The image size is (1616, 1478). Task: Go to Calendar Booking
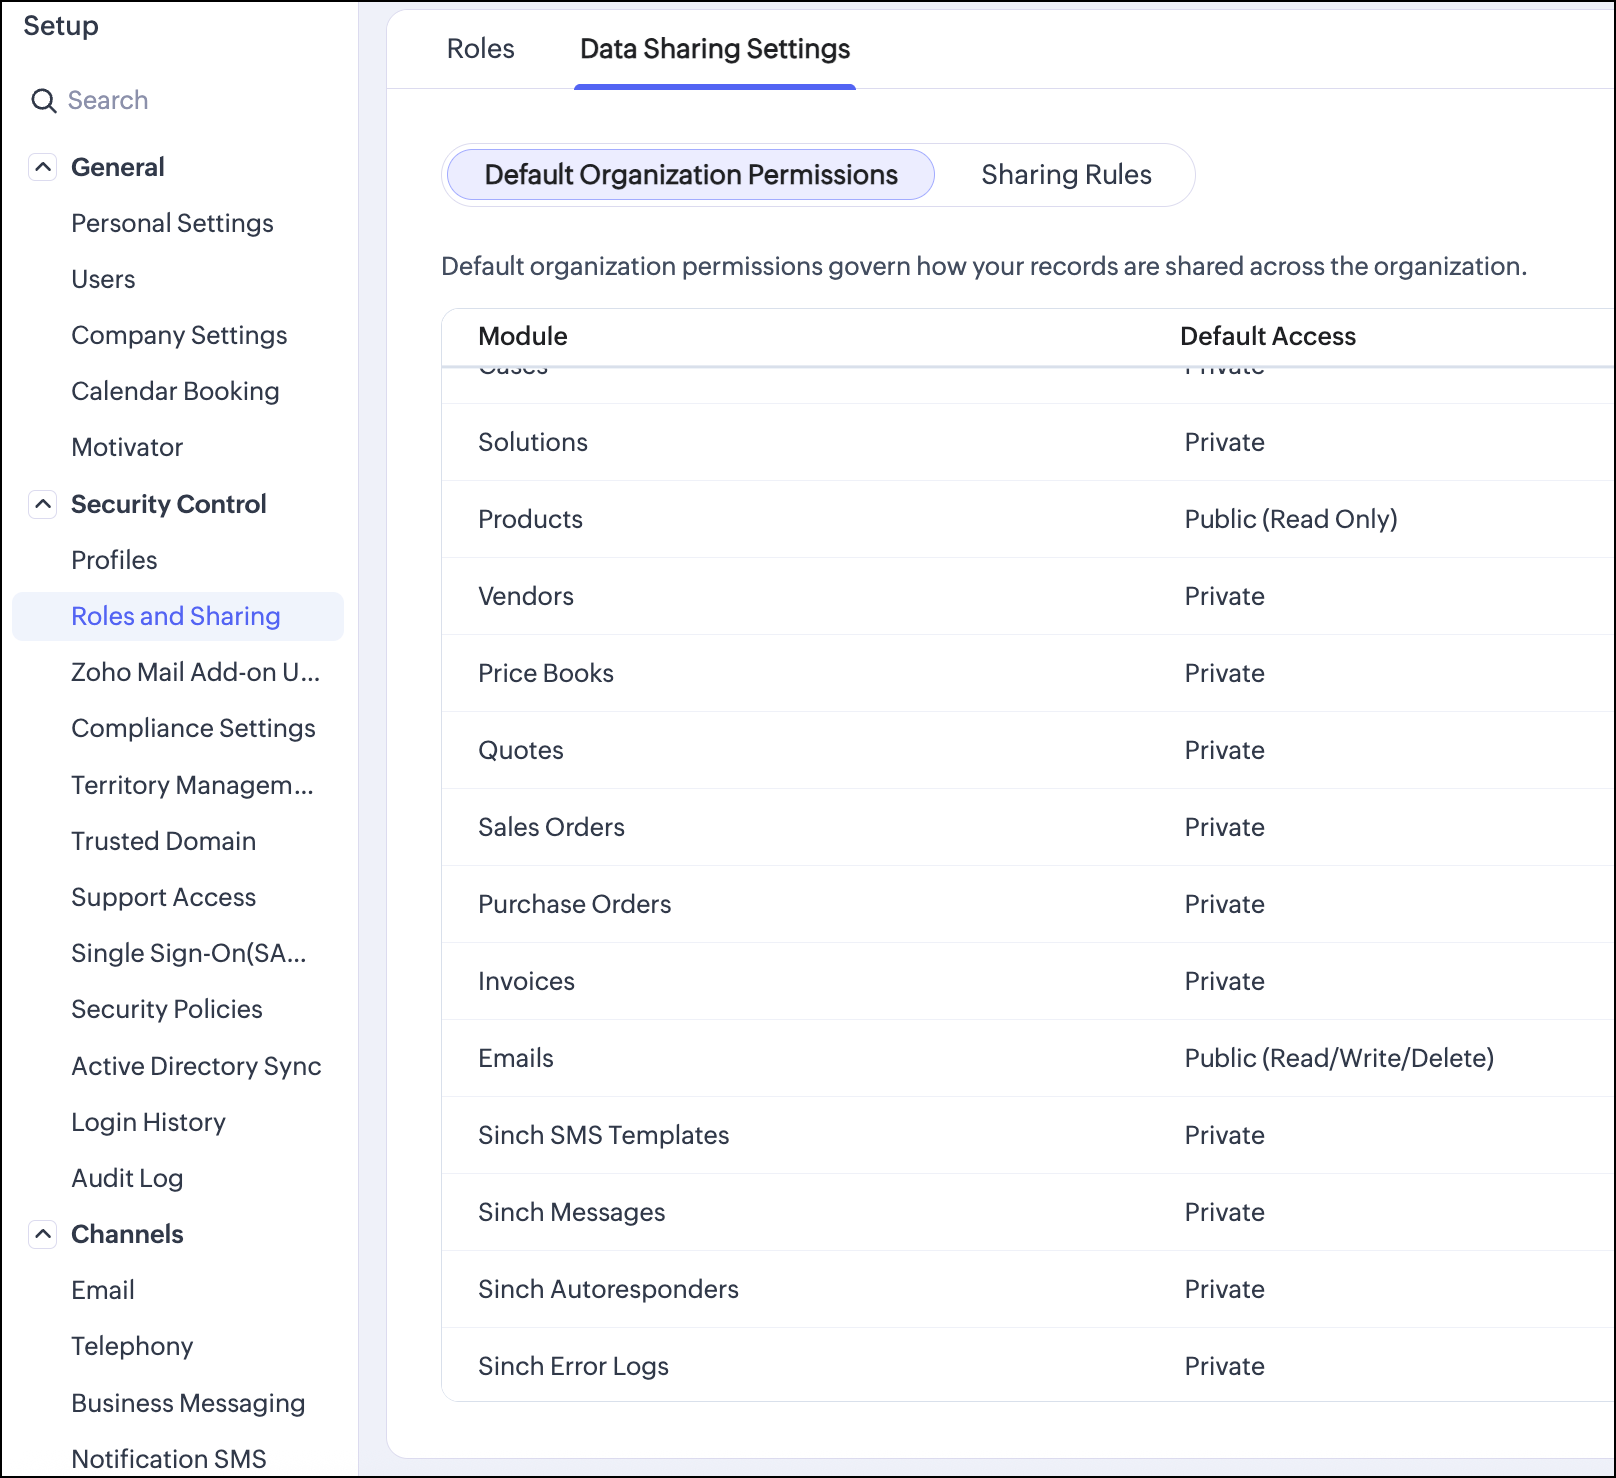(175, 391)
